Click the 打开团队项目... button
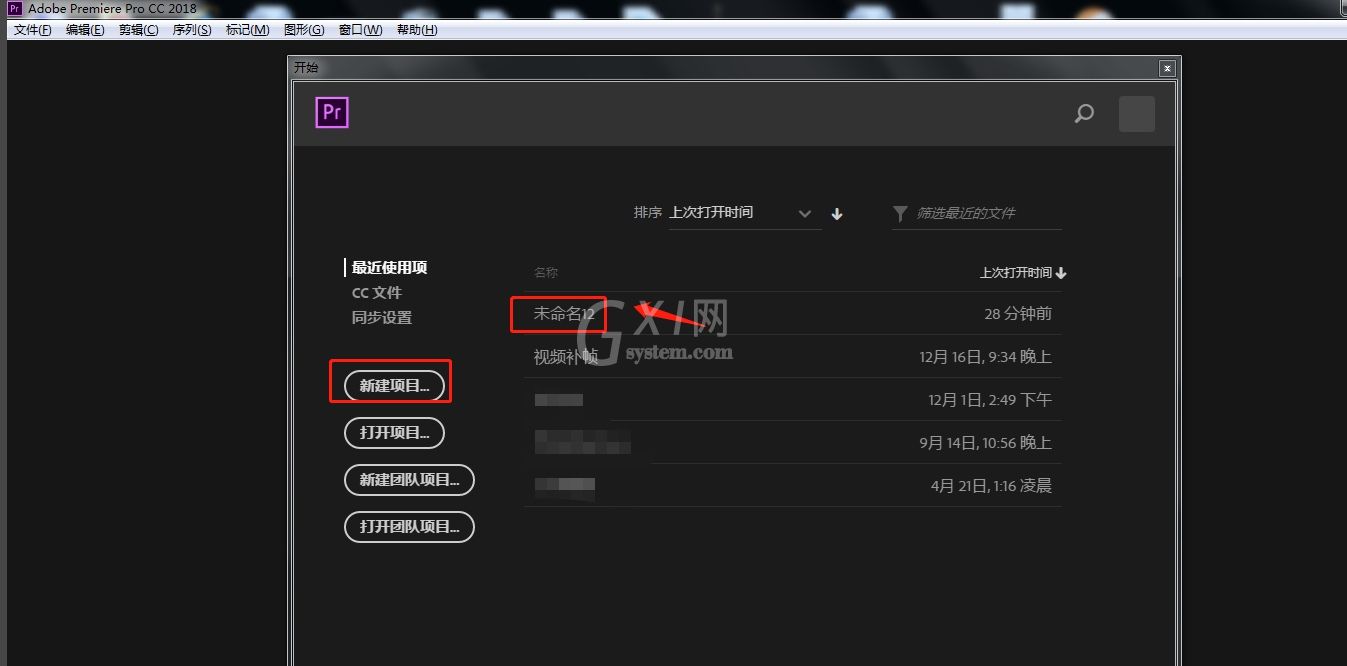This screenshot has height=666, width=1347. 409,527
